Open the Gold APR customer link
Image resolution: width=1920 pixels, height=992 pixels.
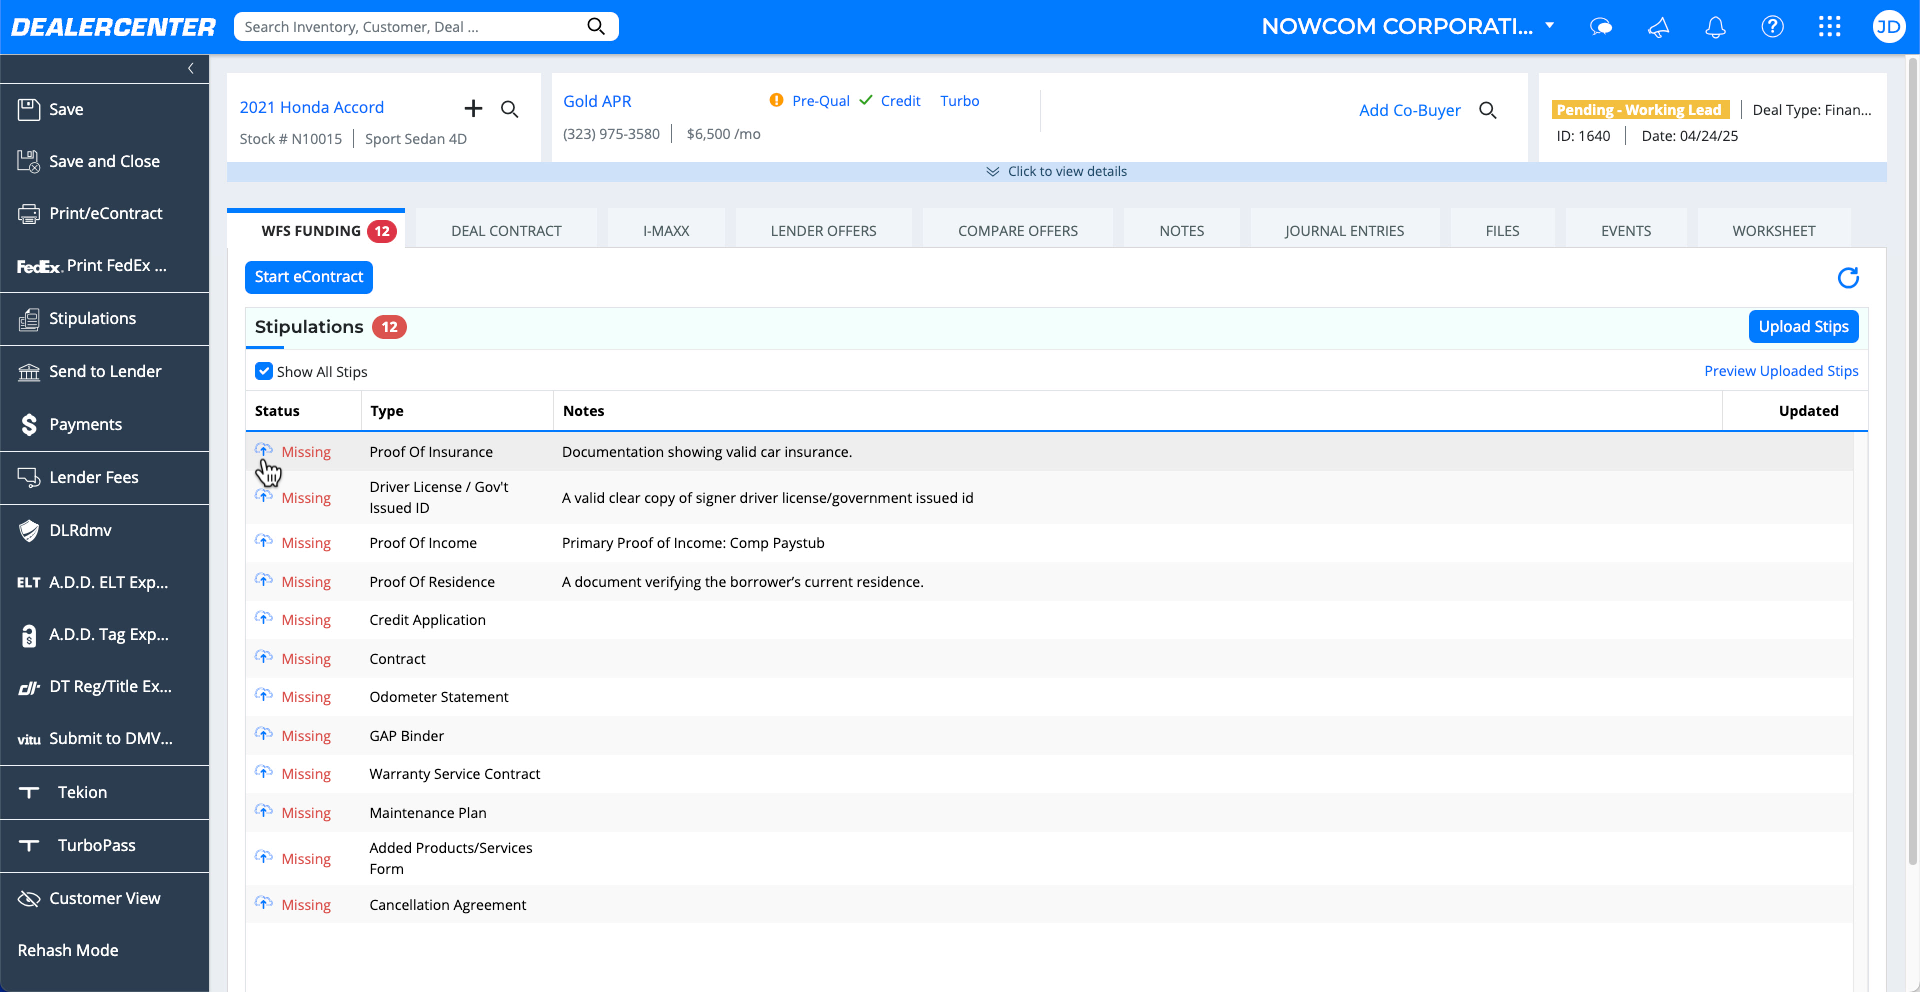tap(597, 101)
